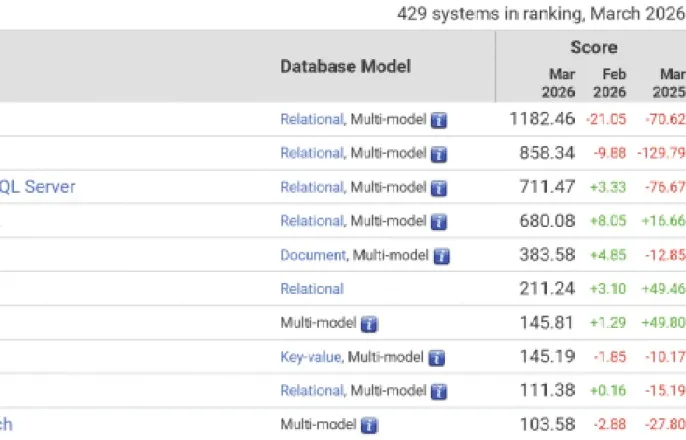Image resolution: width=686 pixels, height=440 pixels.
Task: Click the info icon in the SQL Server row
Action: pyautogui.click(x=438, y=187)
